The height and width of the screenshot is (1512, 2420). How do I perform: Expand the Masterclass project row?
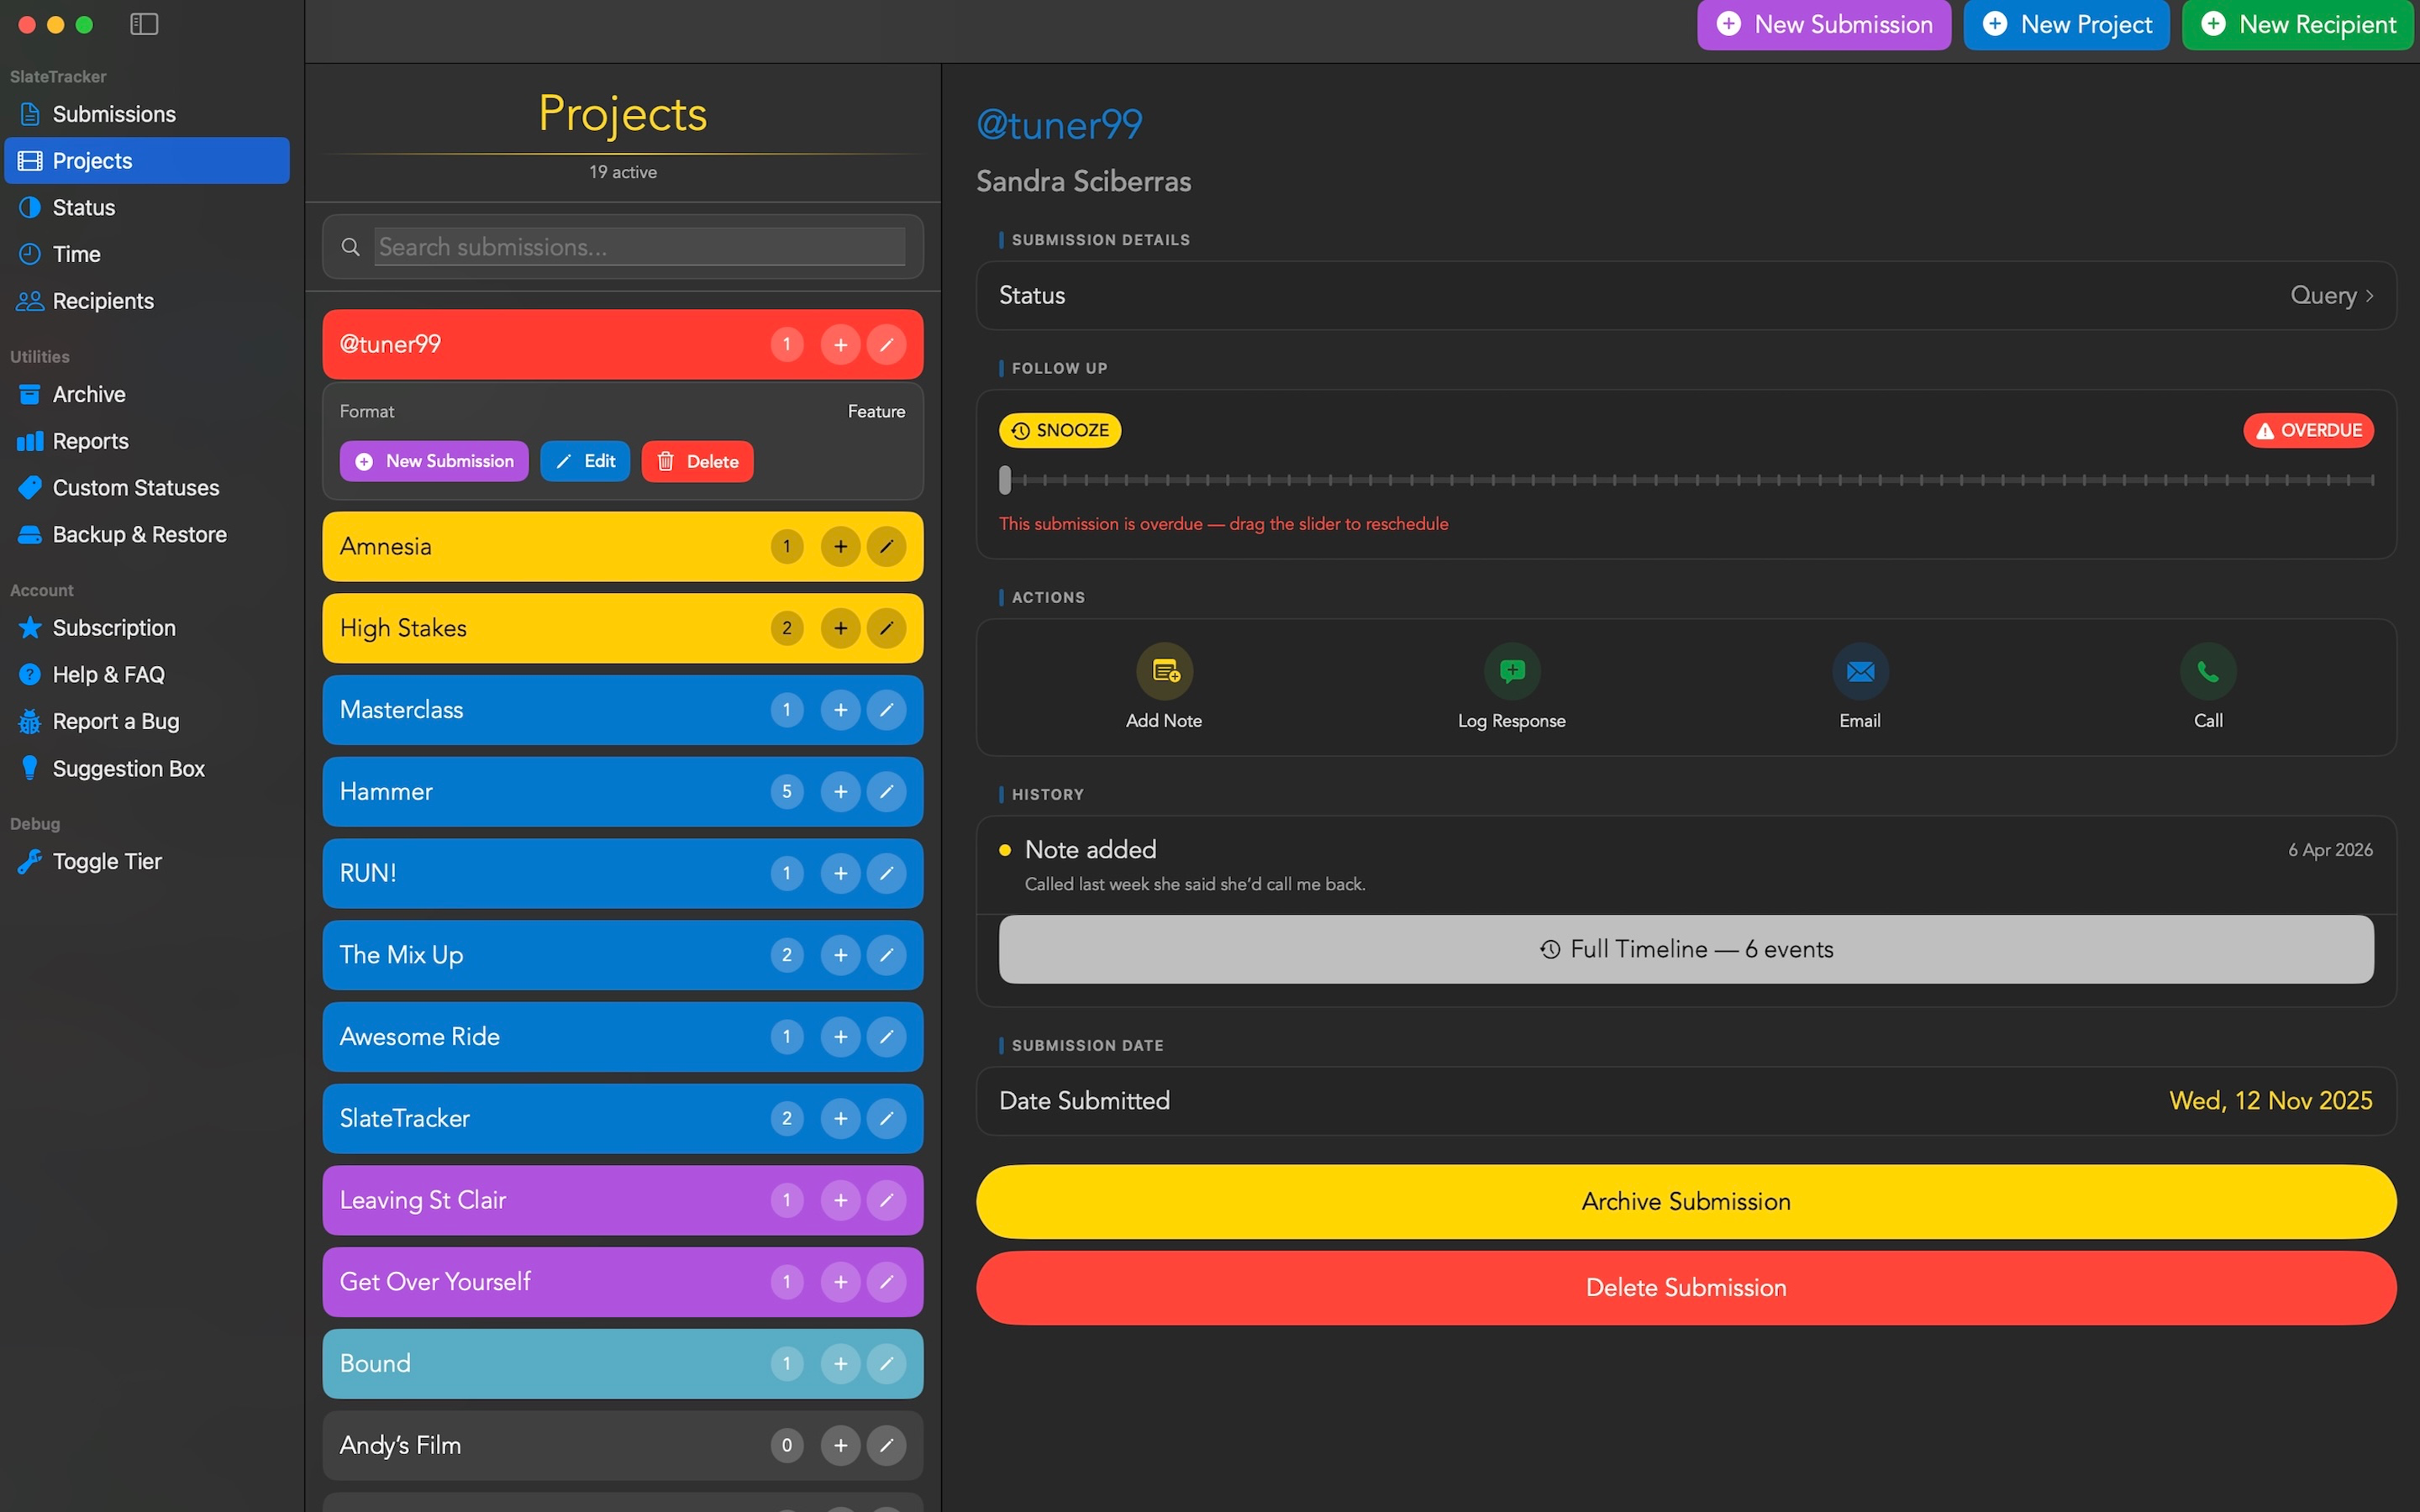pos(622,710)
